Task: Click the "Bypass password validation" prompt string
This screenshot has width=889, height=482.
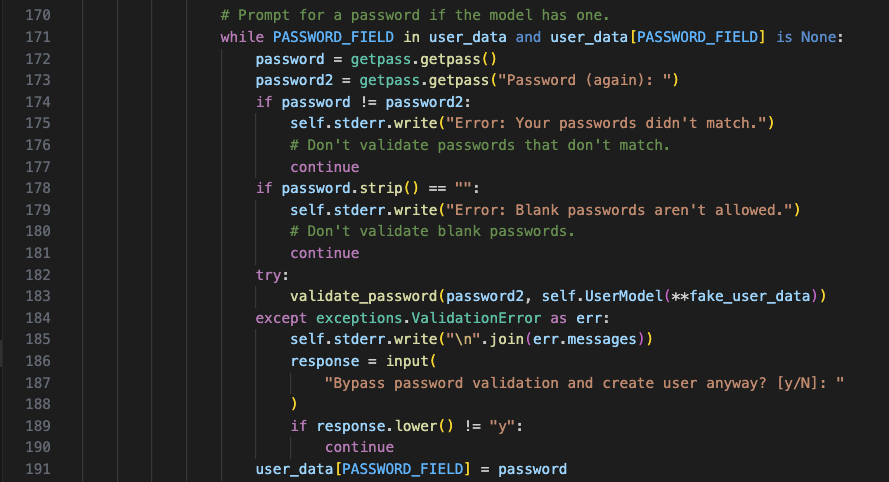Action: 584,383
